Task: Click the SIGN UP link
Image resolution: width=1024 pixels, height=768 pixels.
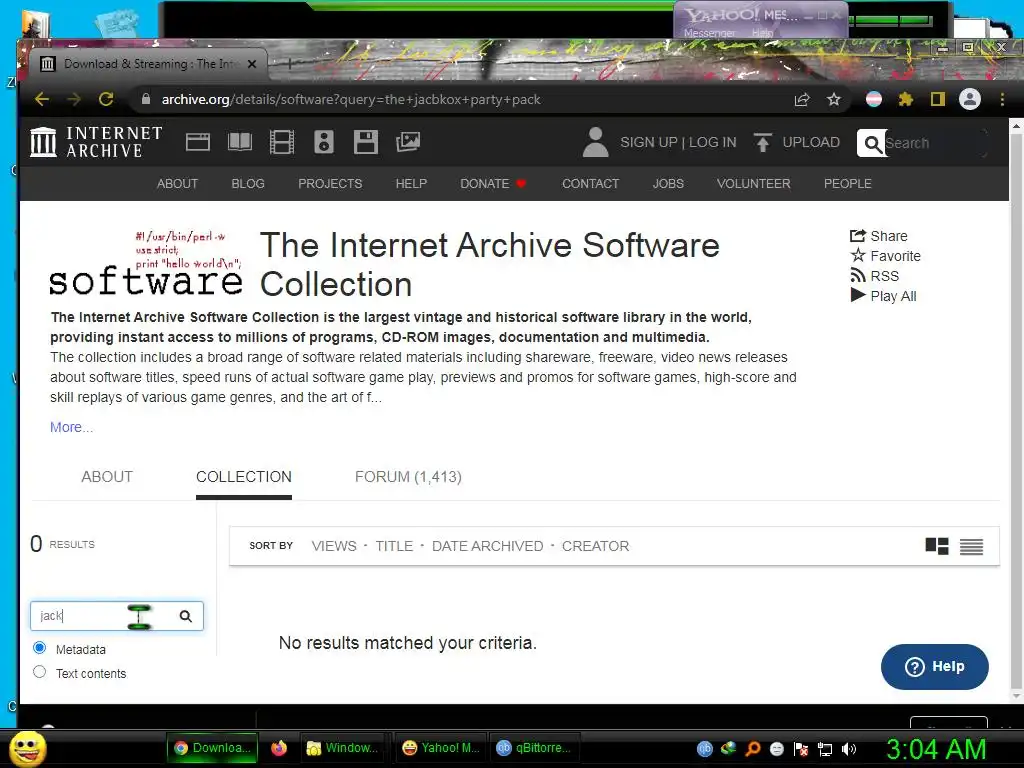Action: point(648,142)
